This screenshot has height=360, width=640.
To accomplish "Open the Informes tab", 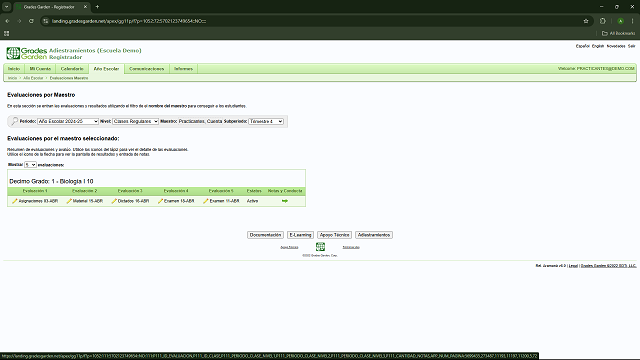I will click(183, 69).
